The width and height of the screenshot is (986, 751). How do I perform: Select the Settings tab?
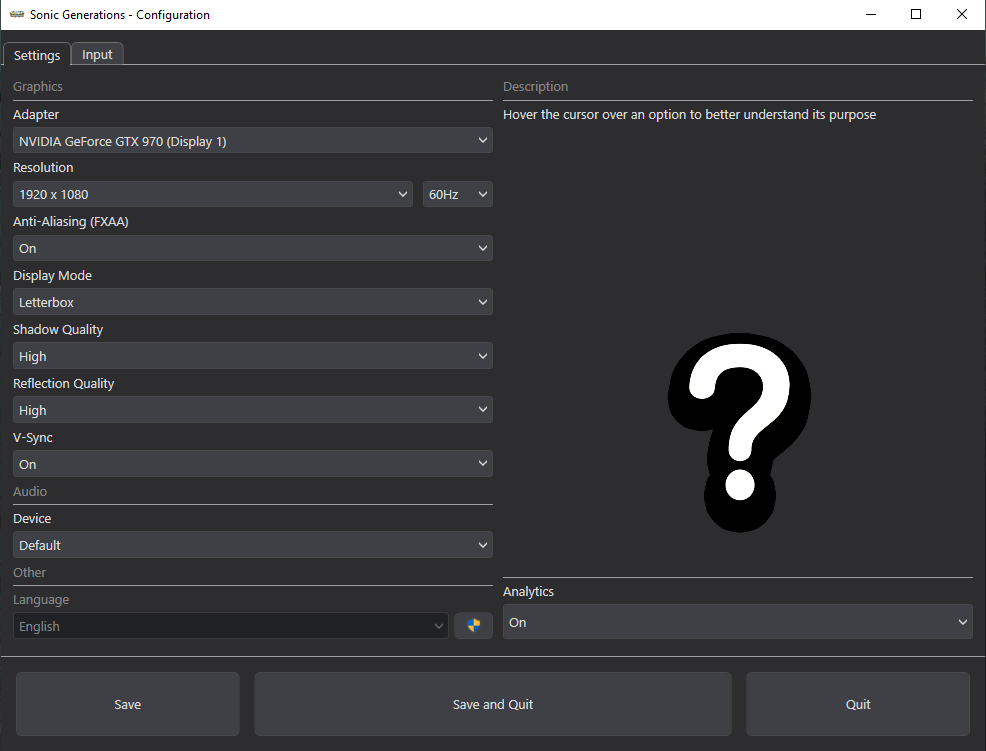[36, 55]
